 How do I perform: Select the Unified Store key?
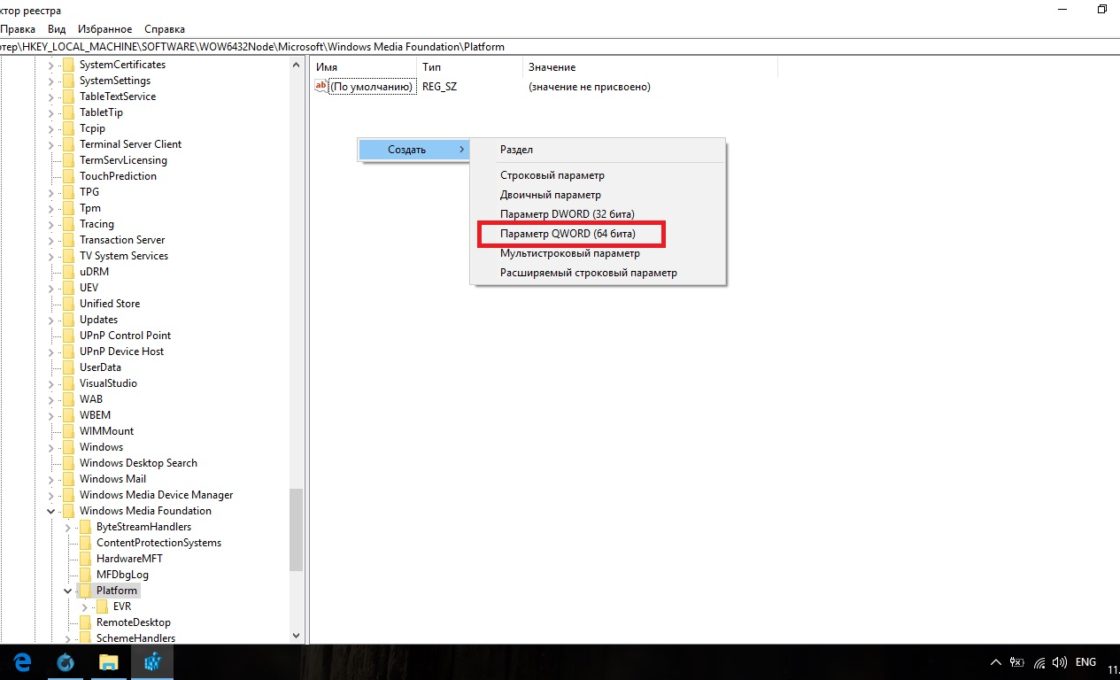[x=109, y=304]
